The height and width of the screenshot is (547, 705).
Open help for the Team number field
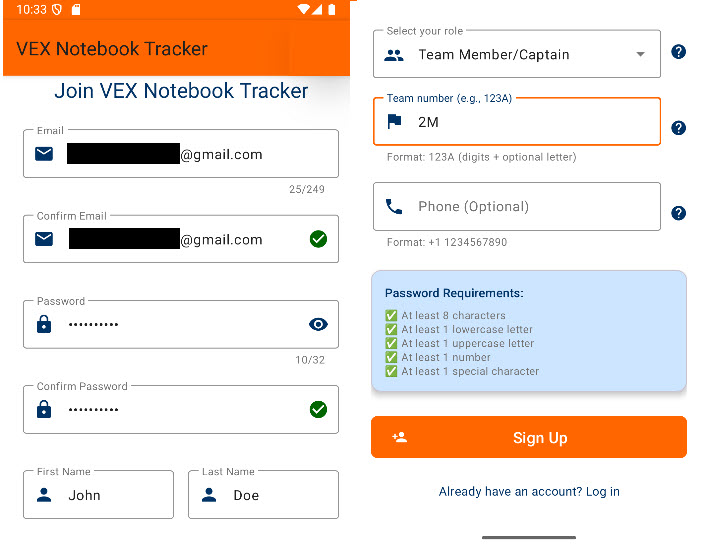coord(678,128)
